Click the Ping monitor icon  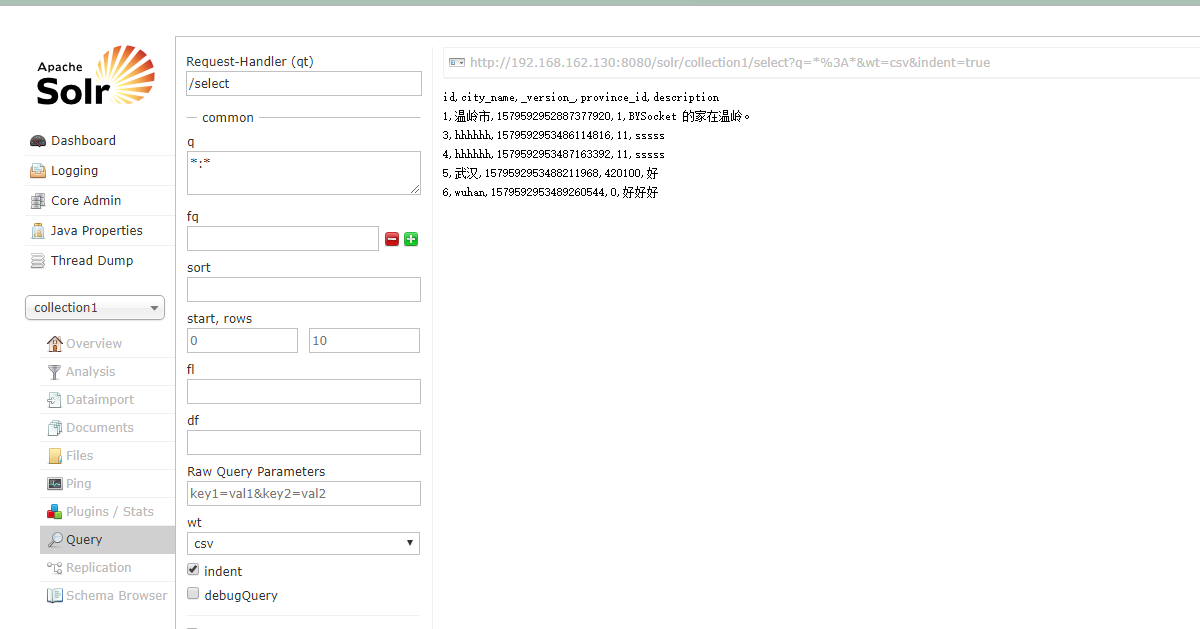coord(55,484)
